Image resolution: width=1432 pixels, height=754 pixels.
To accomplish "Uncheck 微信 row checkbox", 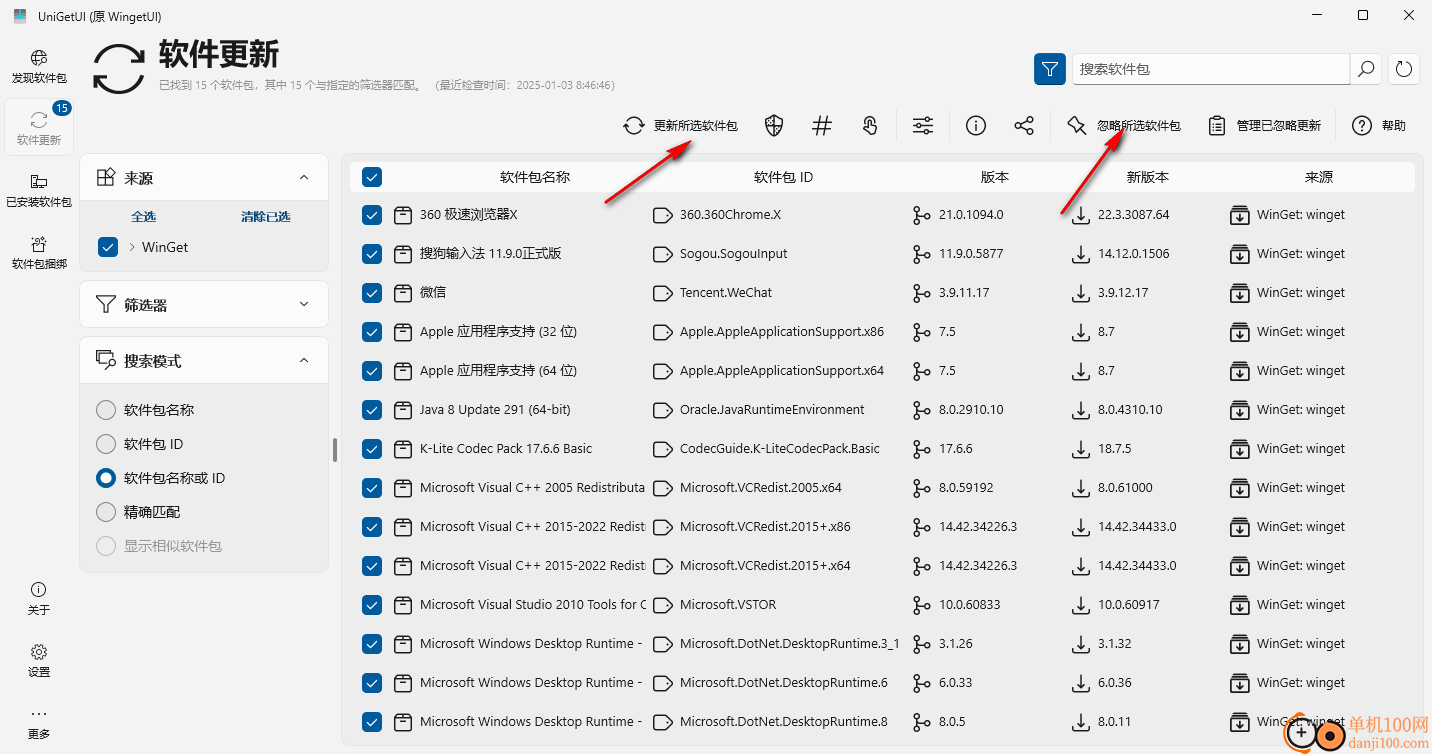I will pos(372,292).
